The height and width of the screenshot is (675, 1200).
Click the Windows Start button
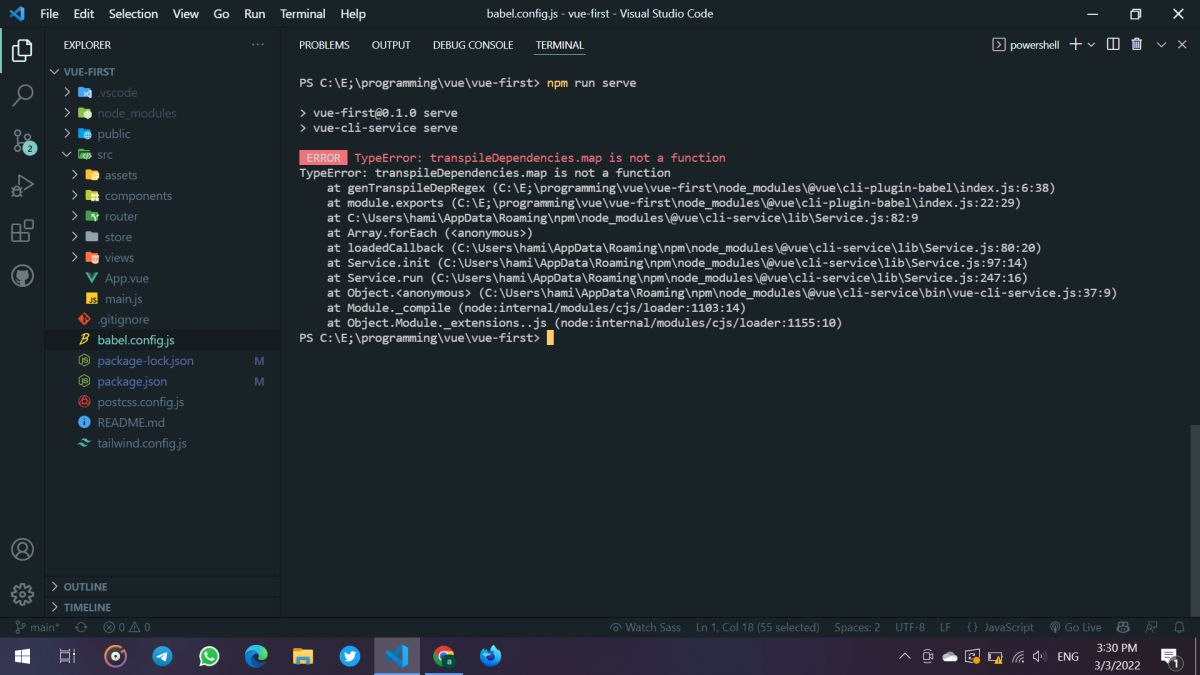pos(22,656)
